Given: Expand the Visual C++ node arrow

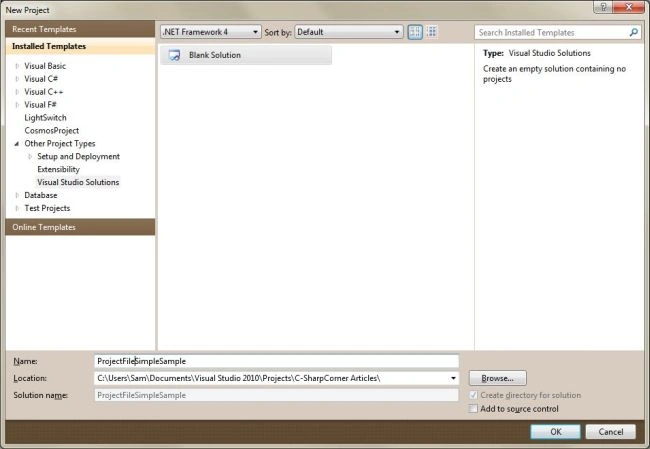Looking at the screenshot, I should coord(17,92).
